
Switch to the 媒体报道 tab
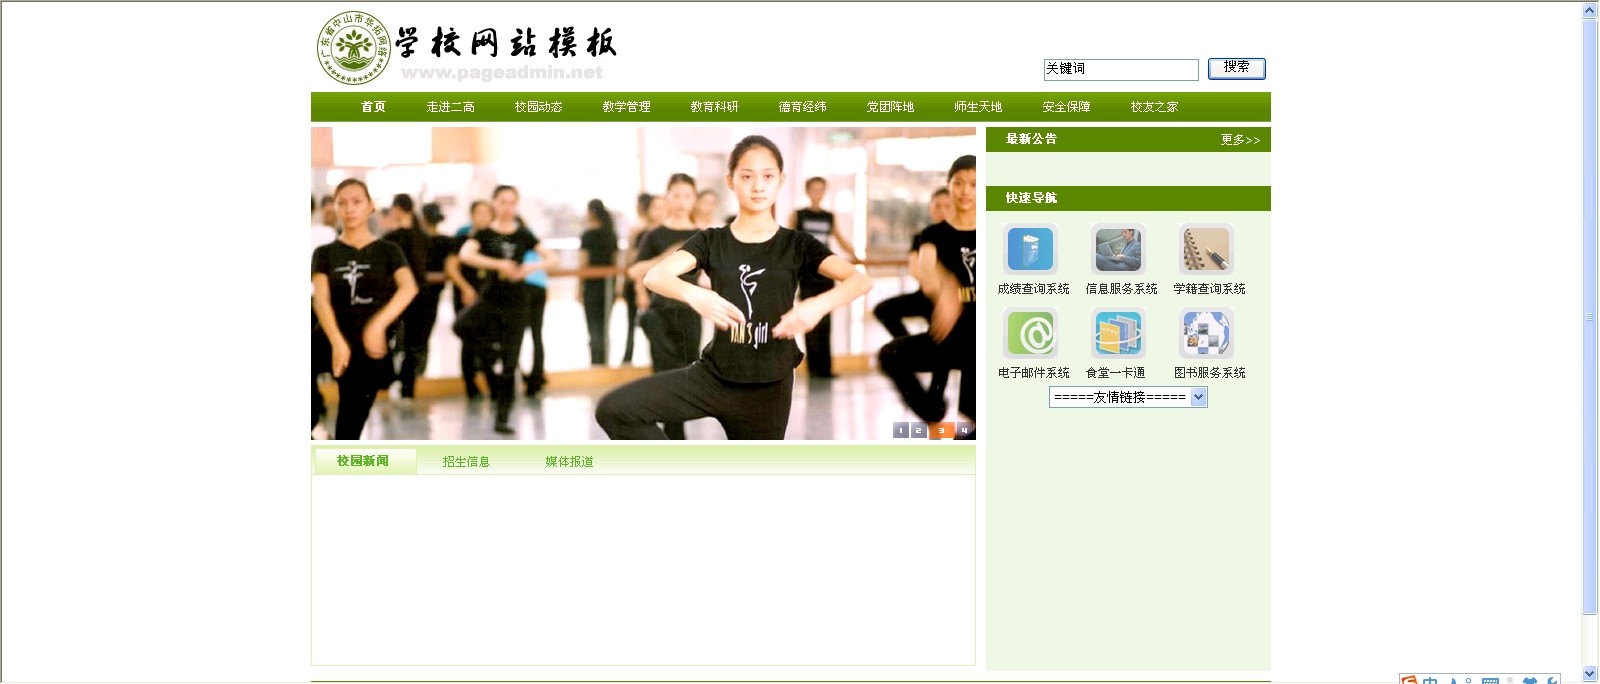569,462
